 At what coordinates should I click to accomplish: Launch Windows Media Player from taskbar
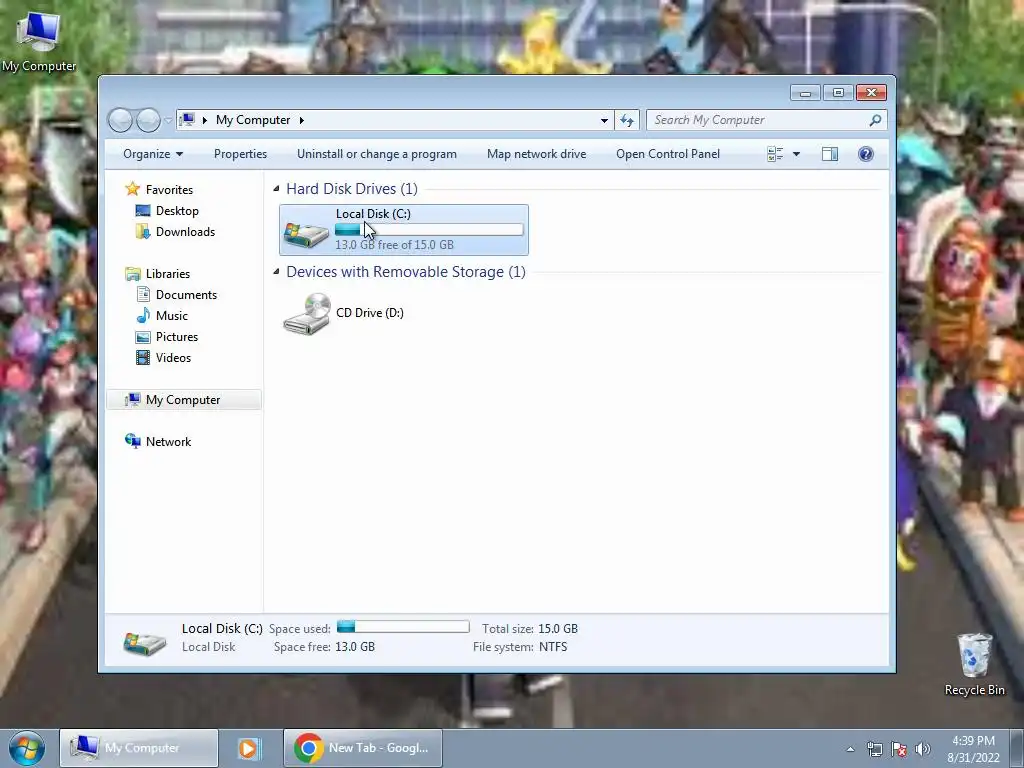(248, 748)
